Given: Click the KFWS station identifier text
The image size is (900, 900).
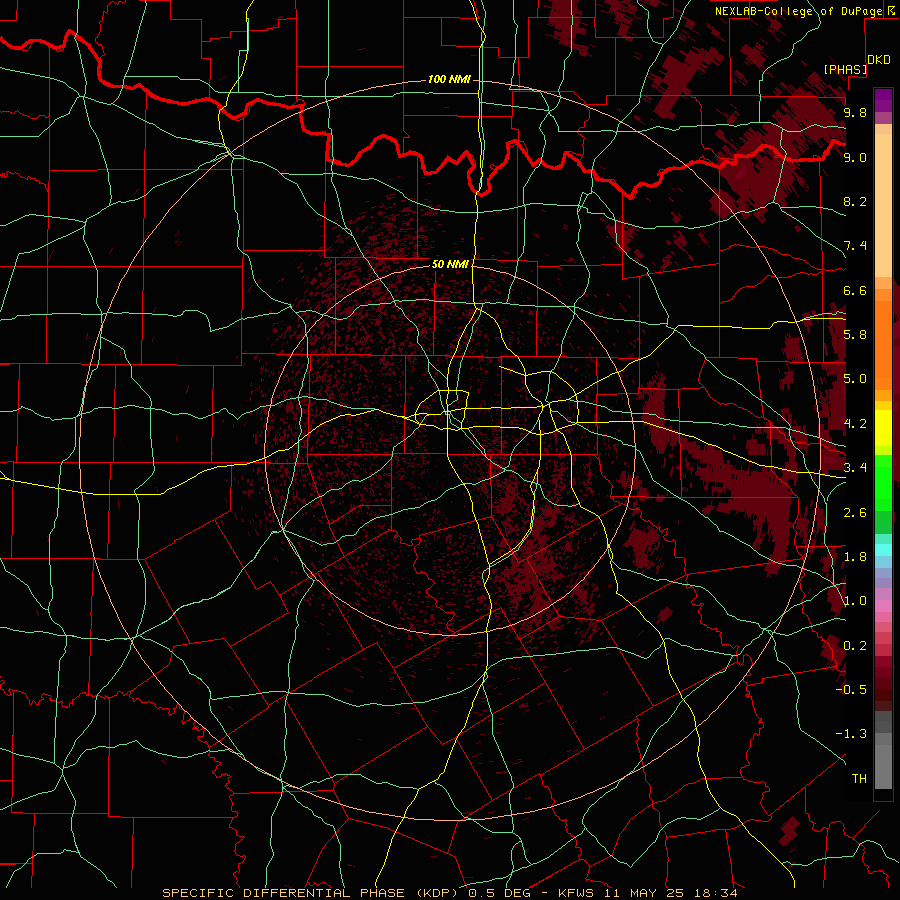Looking at the screenshot, I should pos(574,893).
